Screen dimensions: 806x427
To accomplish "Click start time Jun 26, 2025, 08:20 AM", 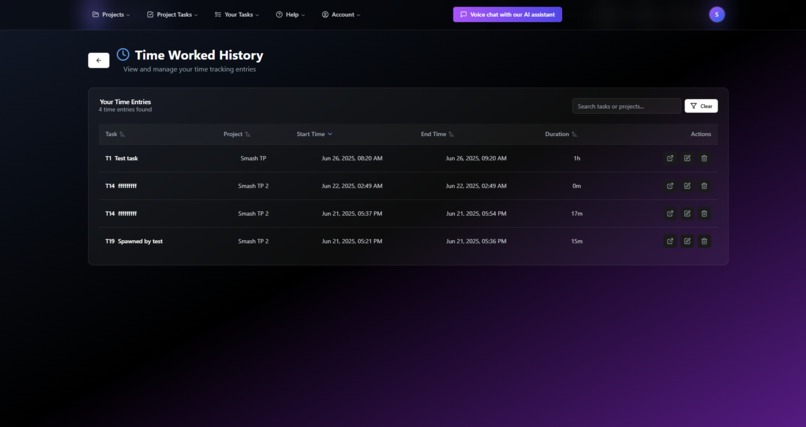I will [x=352, y=158].
